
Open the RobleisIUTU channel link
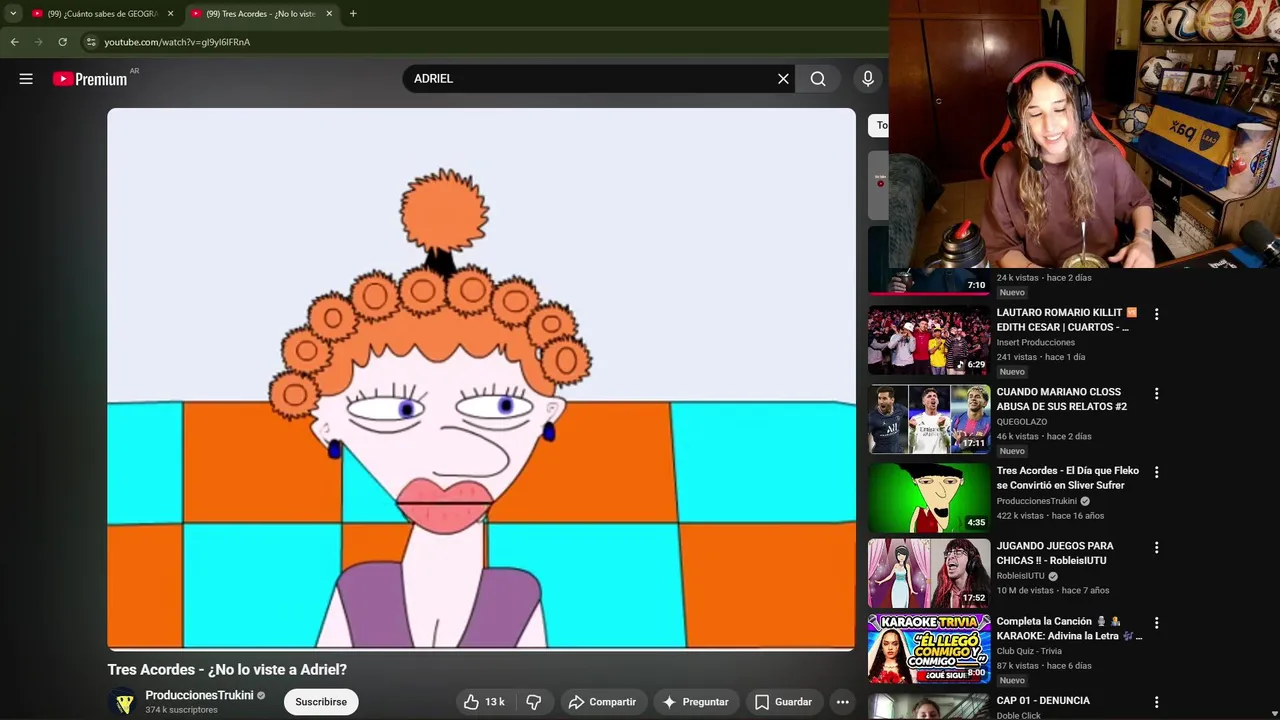(1020, 576)
